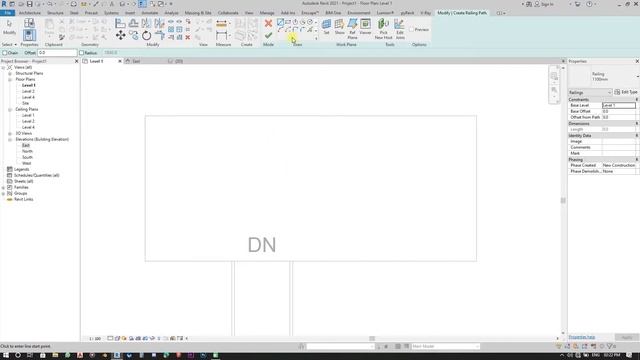Click the Windows Start button
This screenshot has height=360, width=640.
[6, 356]
